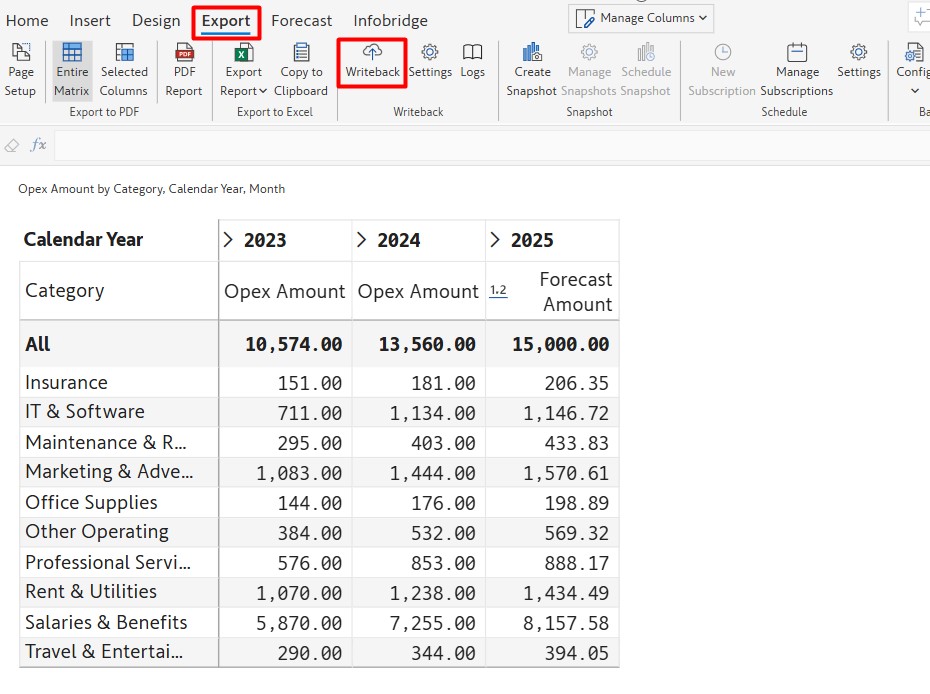The image size is (930, 694).
Task: Expand the 2024 column group
Action: point(361,240)
